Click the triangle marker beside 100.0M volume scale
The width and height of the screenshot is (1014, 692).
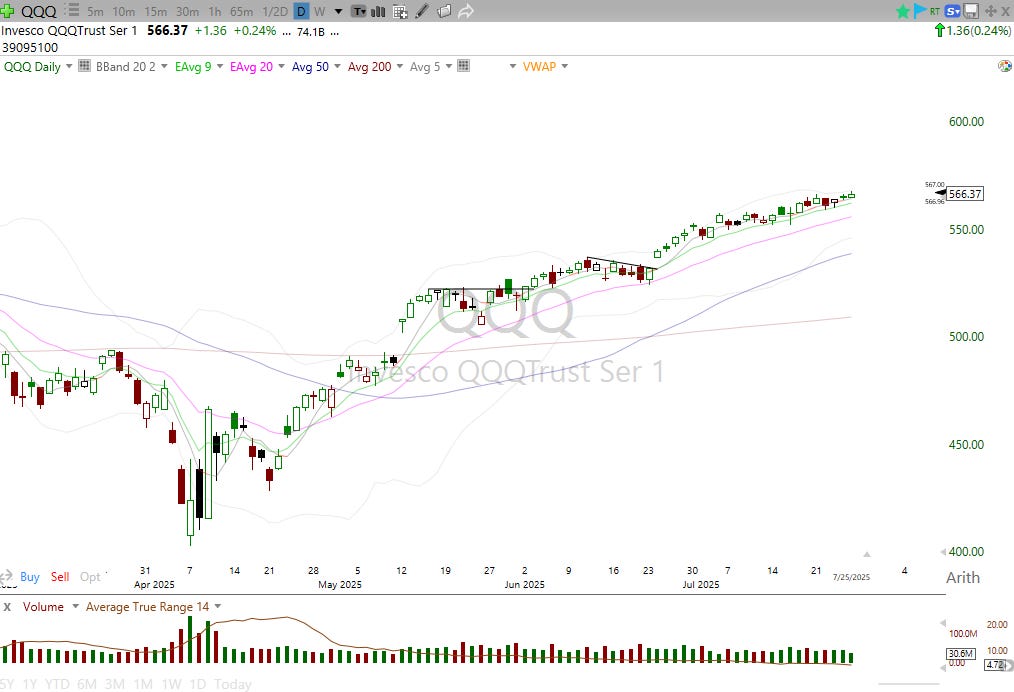click(943, 623)
